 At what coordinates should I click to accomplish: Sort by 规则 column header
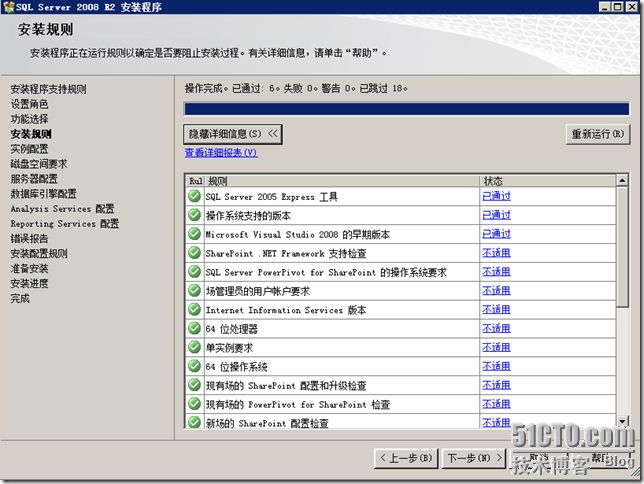click(x=342, y=181)
